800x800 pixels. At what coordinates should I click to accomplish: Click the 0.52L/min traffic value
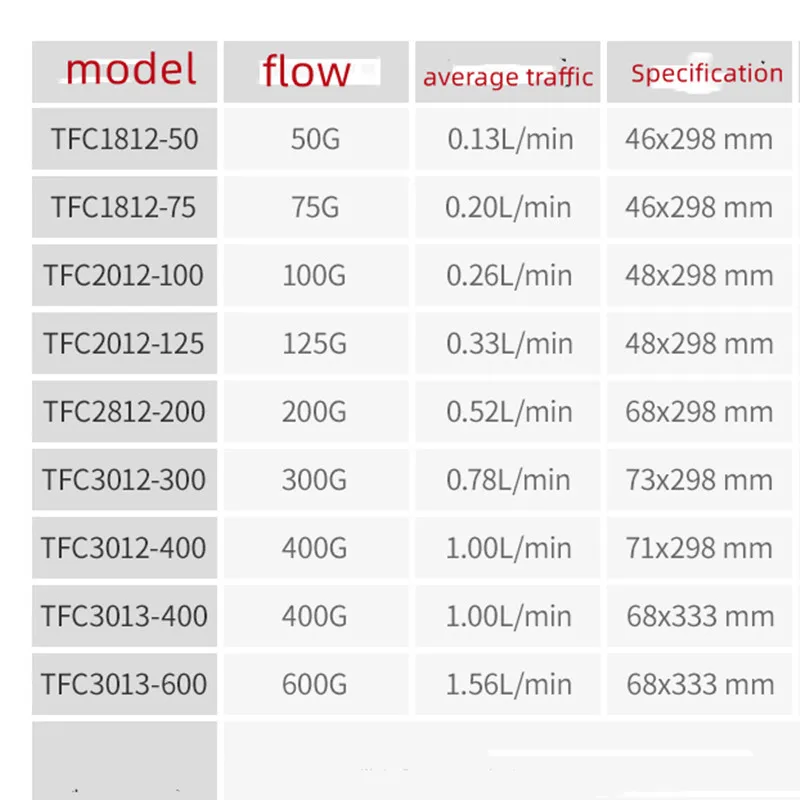[x=510, y=411]
